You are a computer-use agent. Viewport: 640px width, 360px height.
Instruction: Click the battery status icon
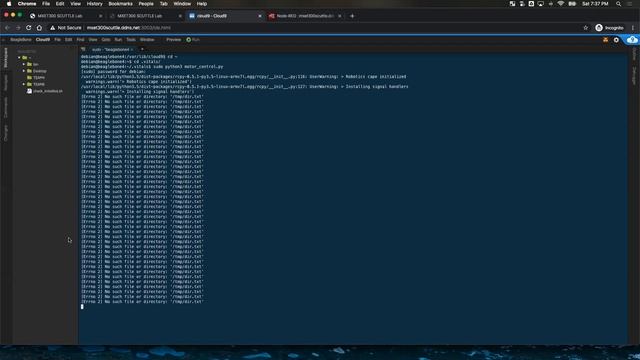click(x=572, y=4)
